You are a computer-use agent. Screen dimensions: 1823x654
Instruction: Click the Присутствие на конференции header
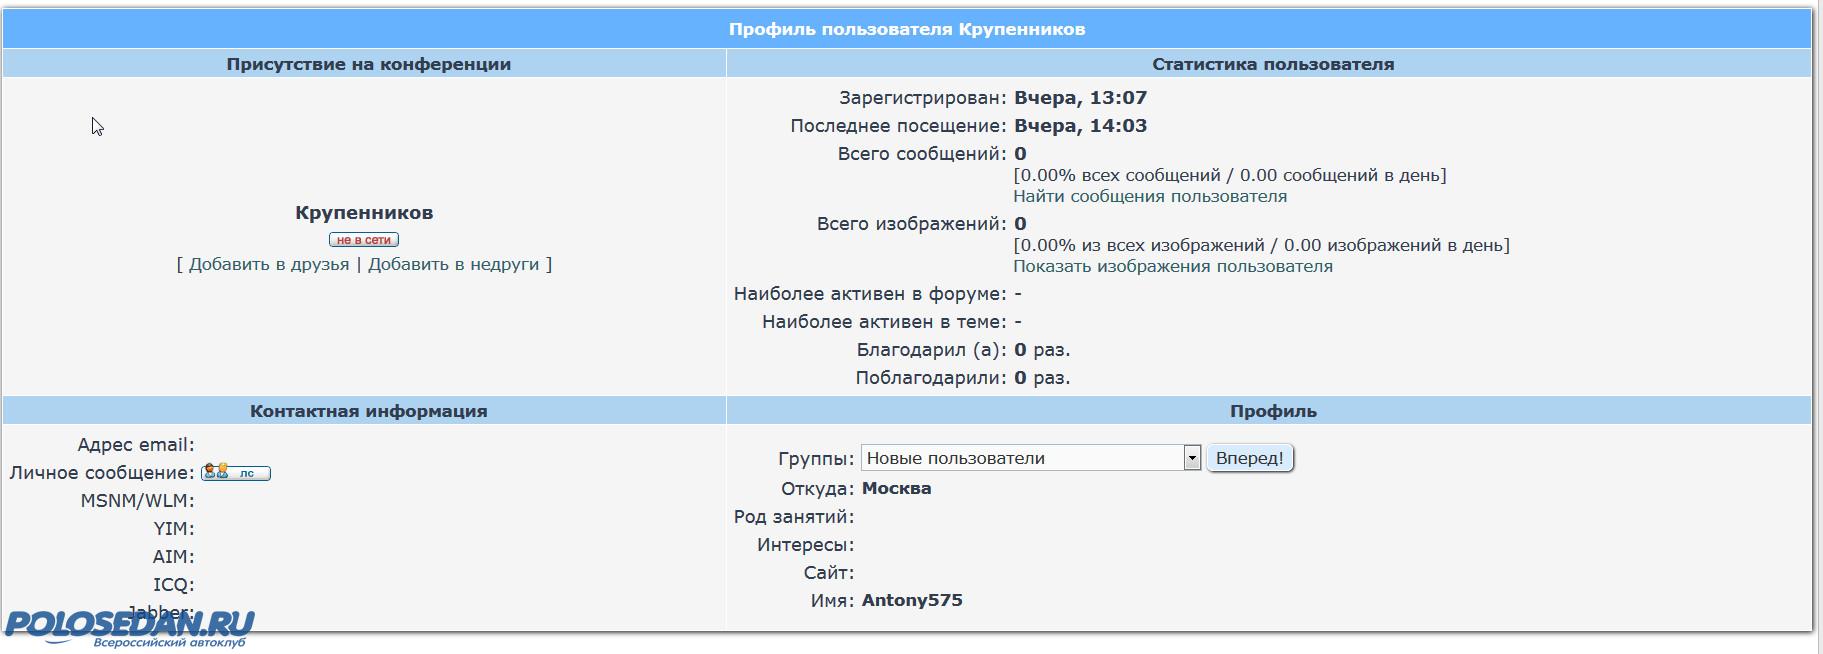point(368,64)
